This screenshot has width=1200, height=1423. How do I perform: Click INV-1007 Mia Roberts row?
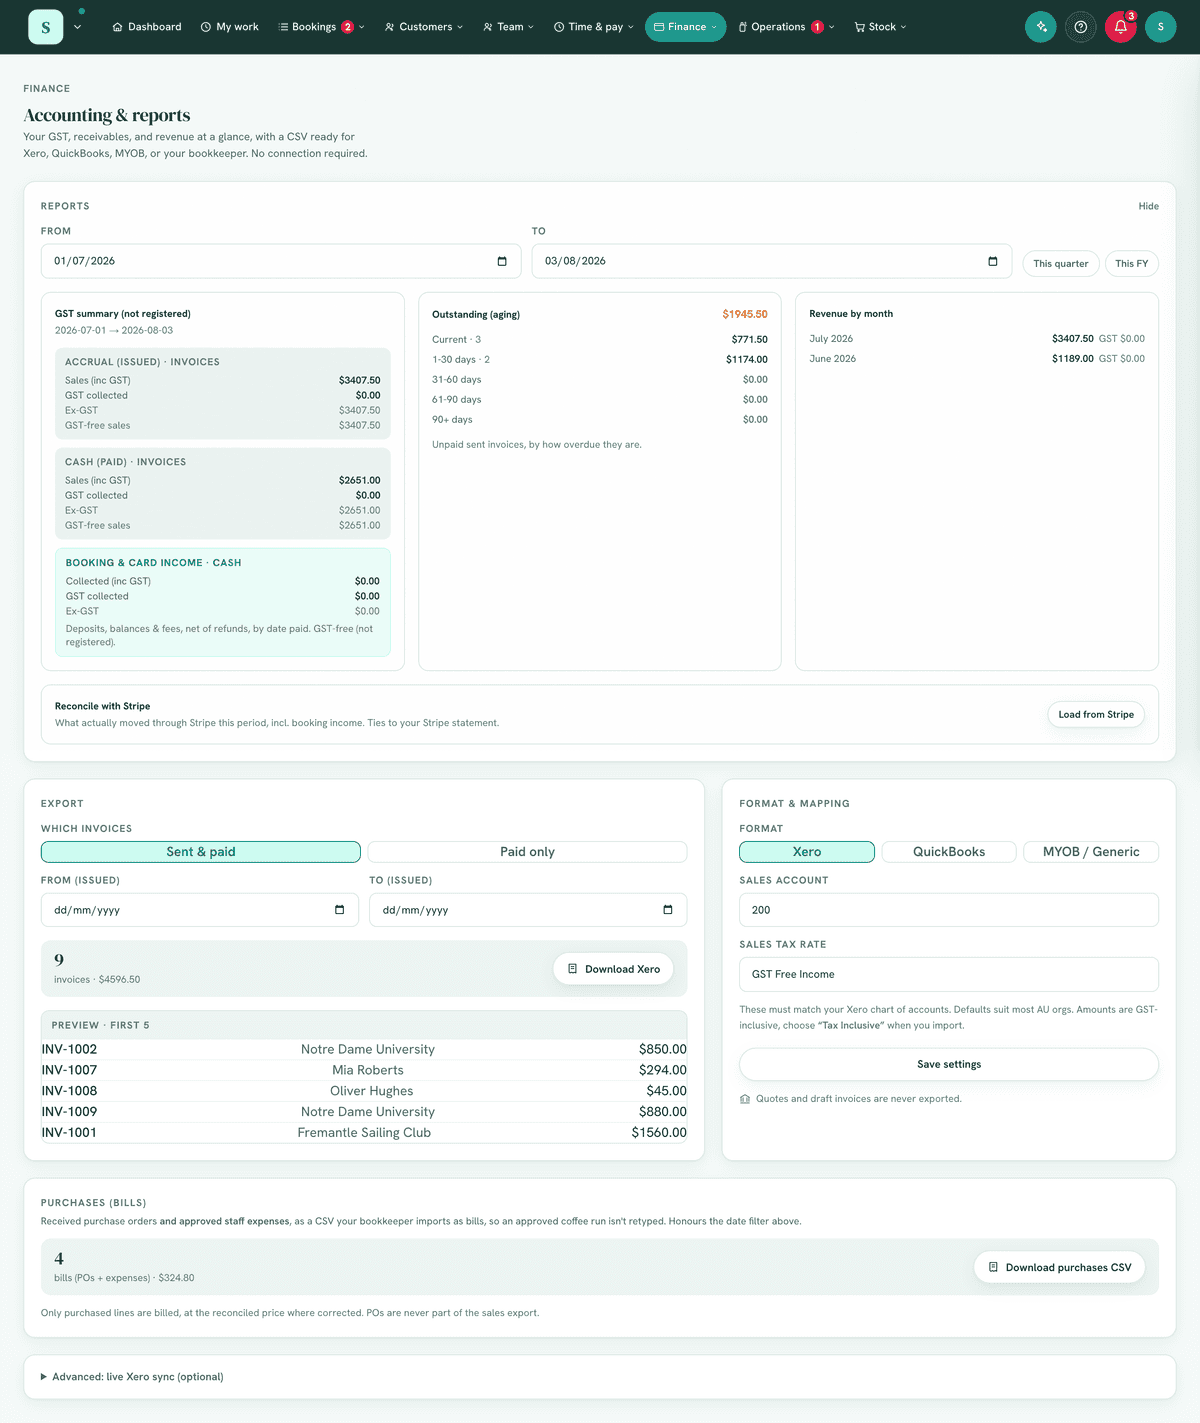point(364,1070)
